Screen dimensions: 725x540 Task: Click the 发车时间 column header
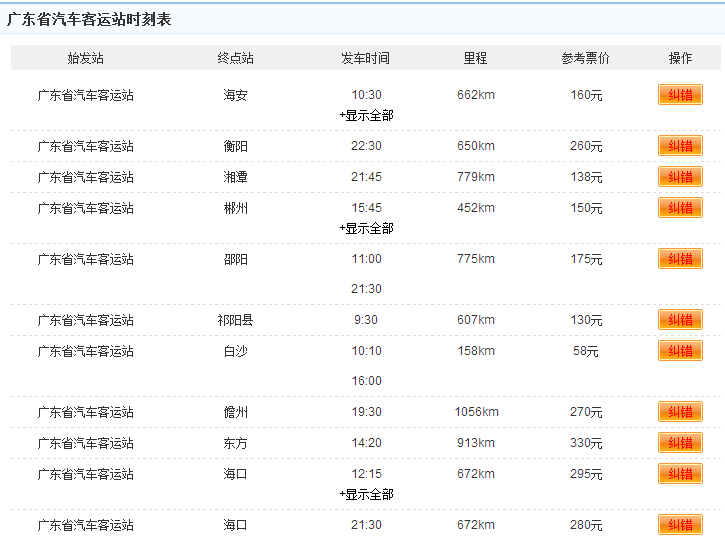coord(365,58)
